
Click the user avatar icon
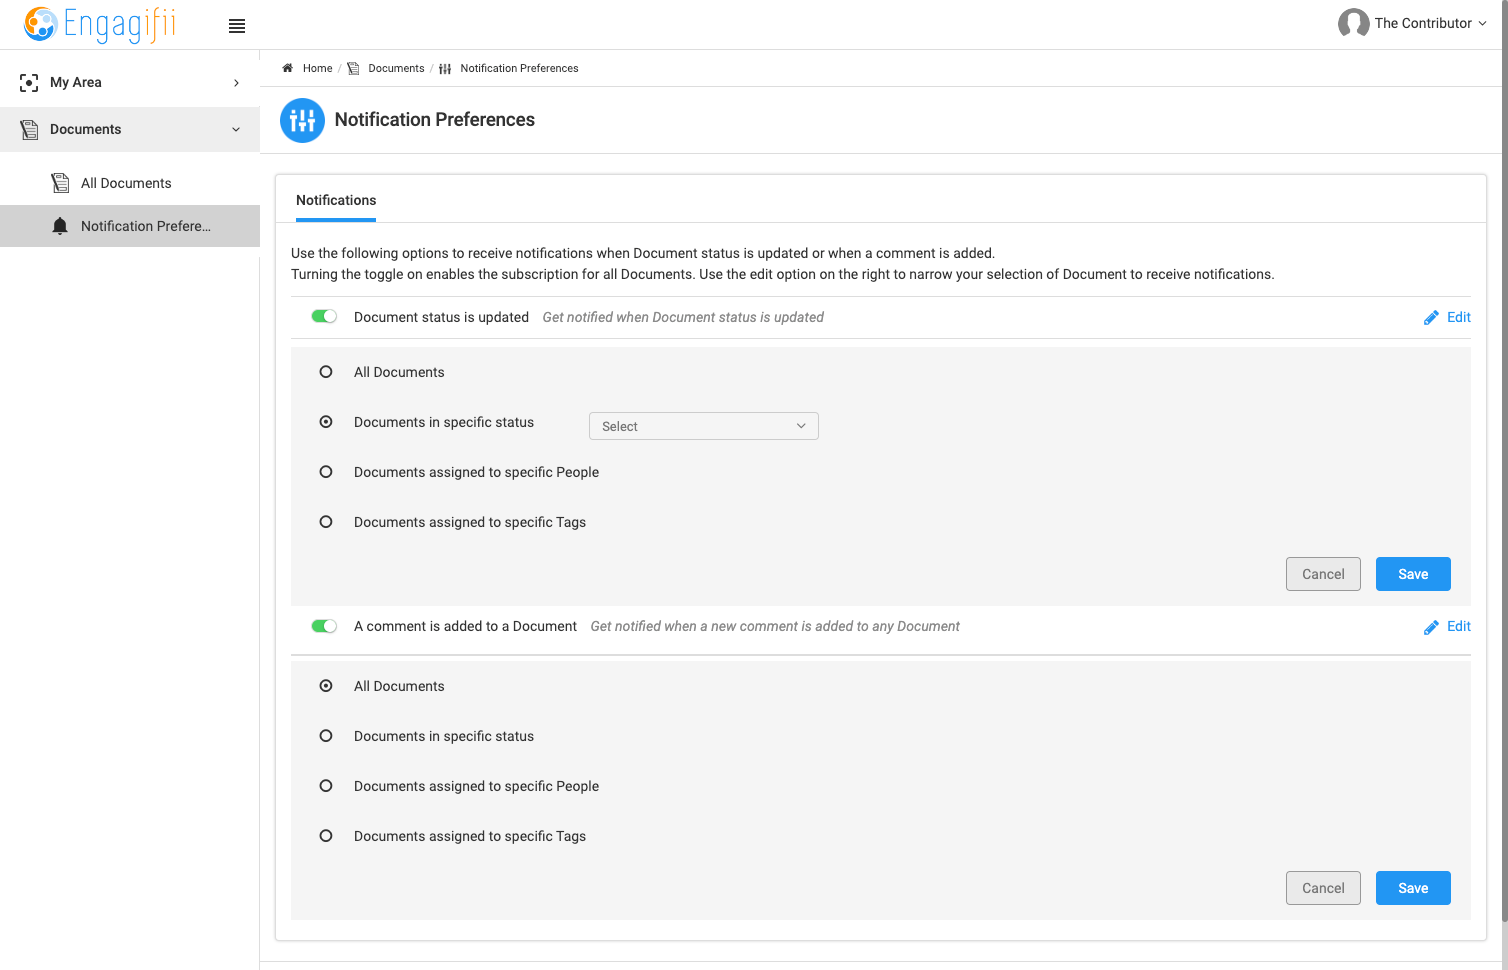pos(1353,23)
